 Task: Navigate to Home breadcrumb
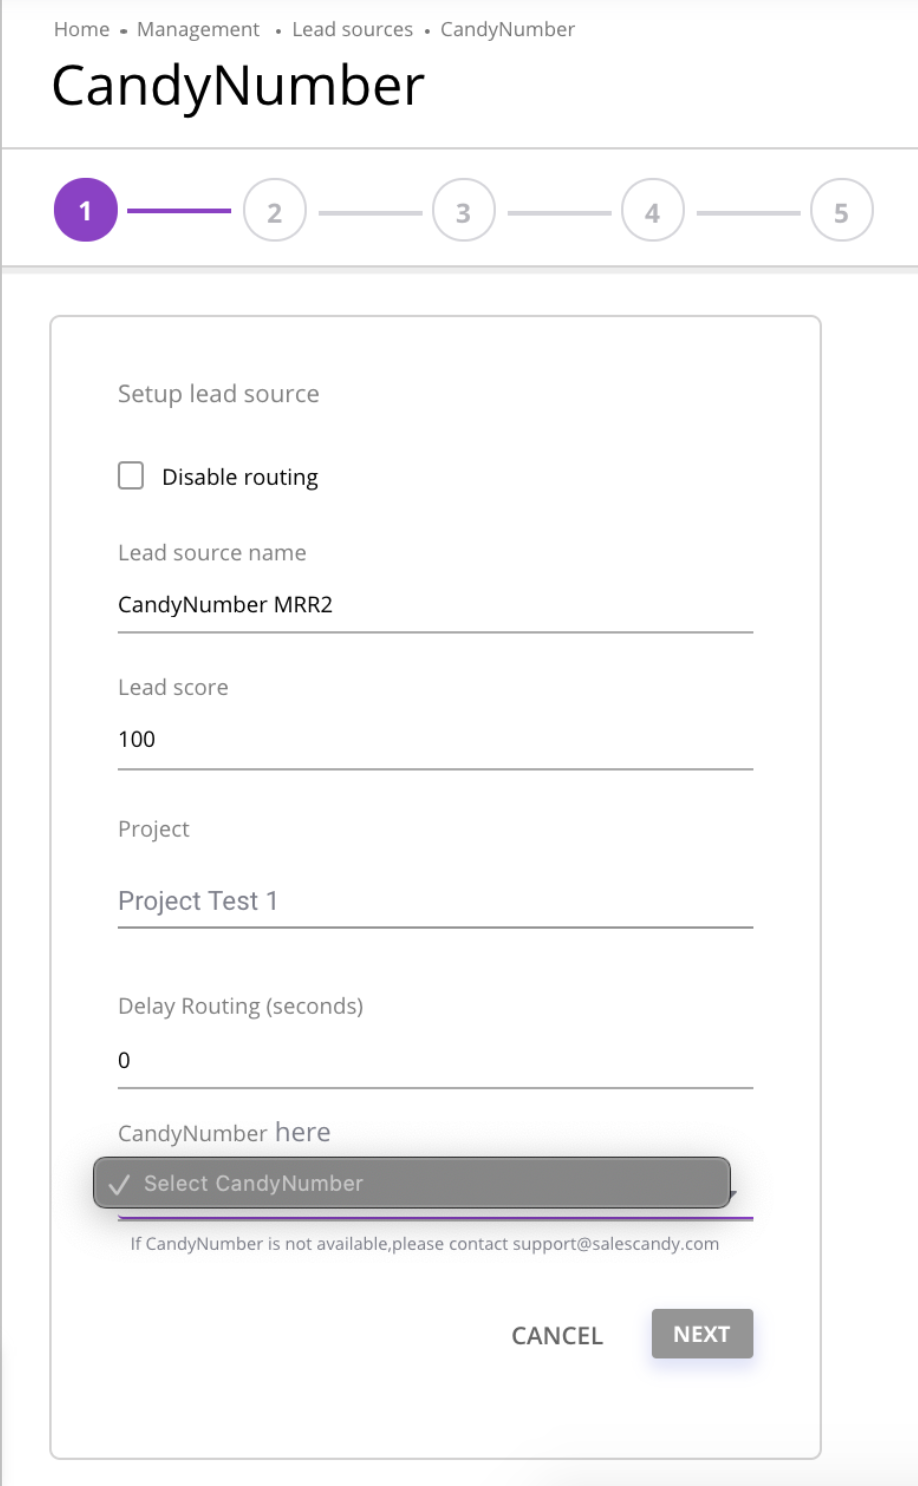(82, 30)
